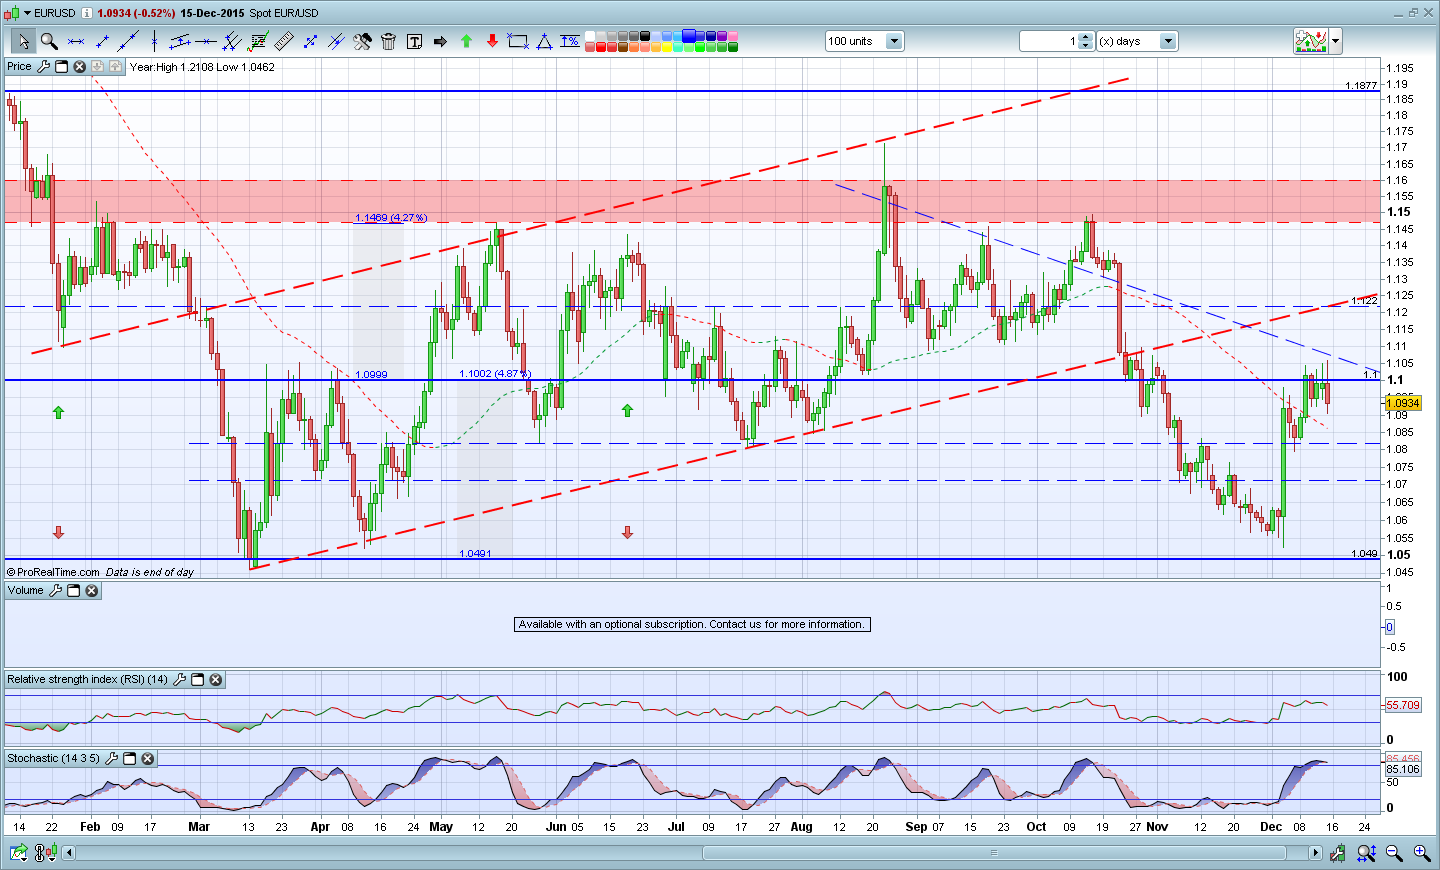Select the triangle drawing tool
The height and width of the screenshot is (870, 1440).
544,41
